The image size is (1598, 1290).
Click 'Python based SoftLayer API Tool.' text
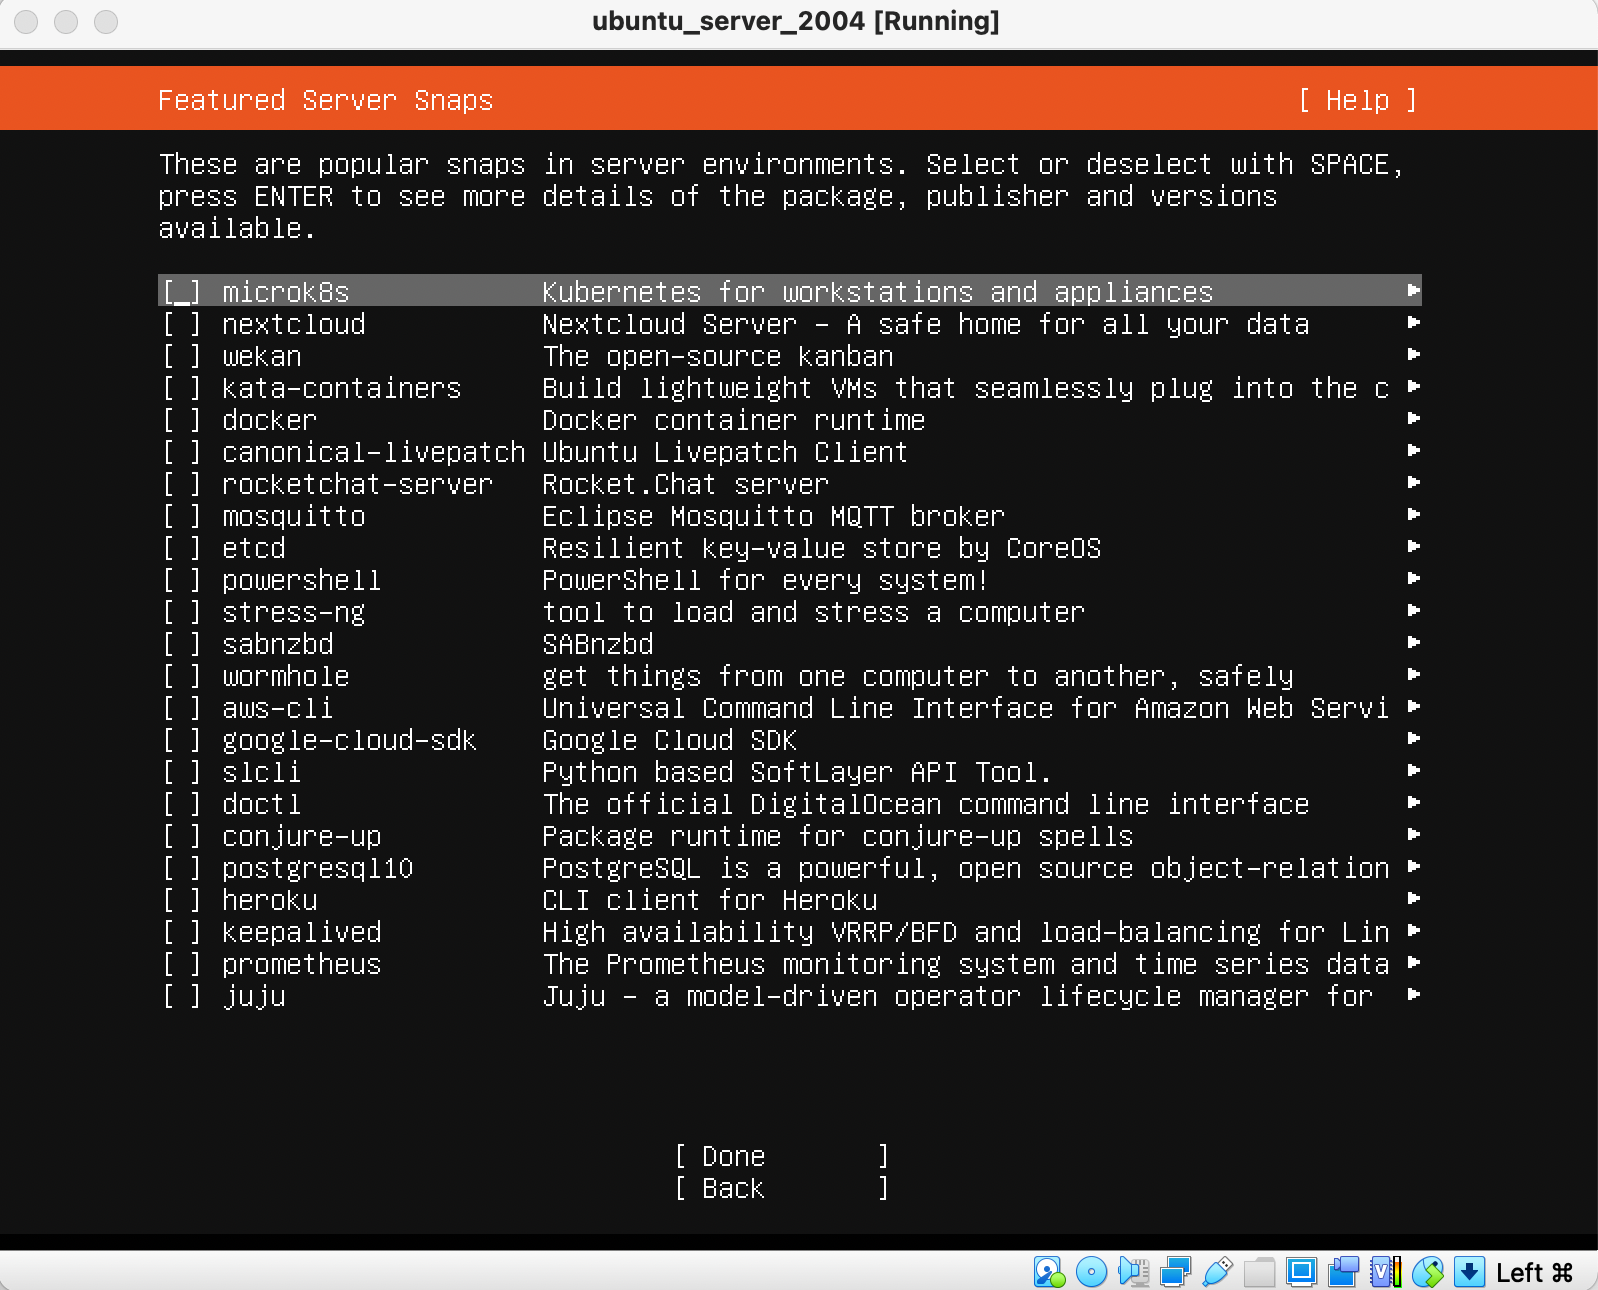[x=797, y=772]
